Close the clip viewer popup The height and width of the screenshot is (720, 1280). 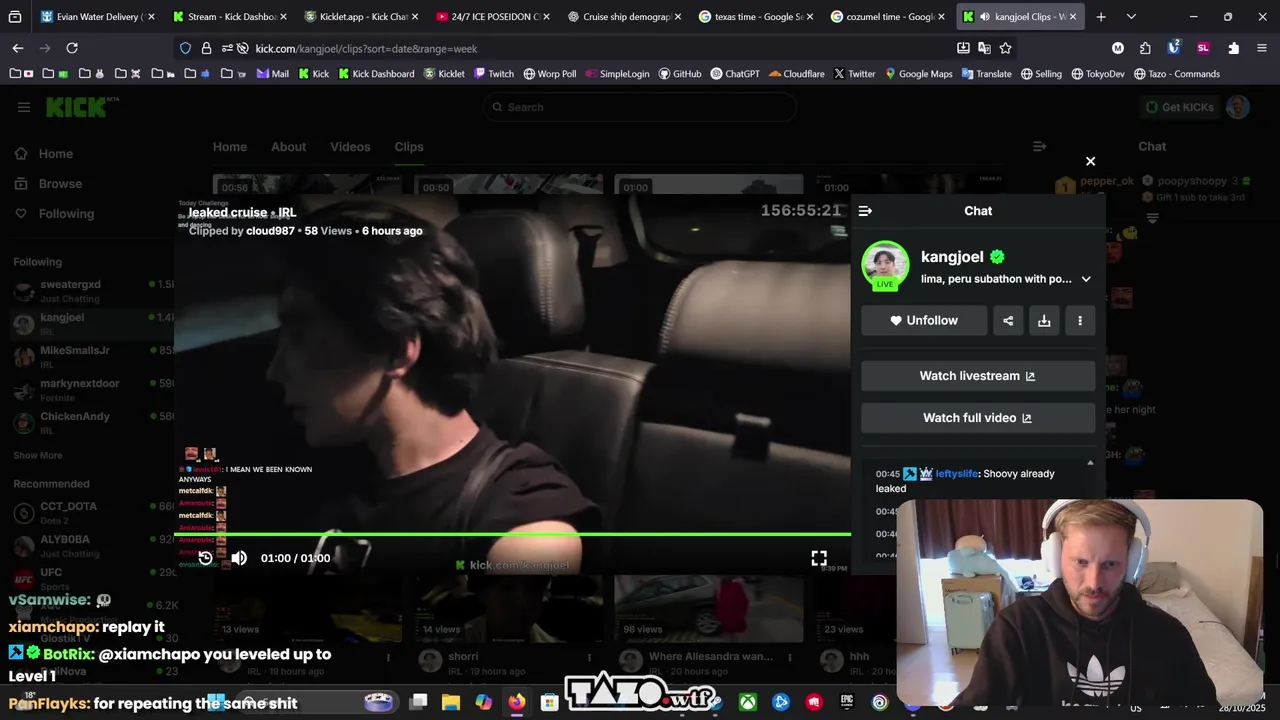pos(1090,161)
